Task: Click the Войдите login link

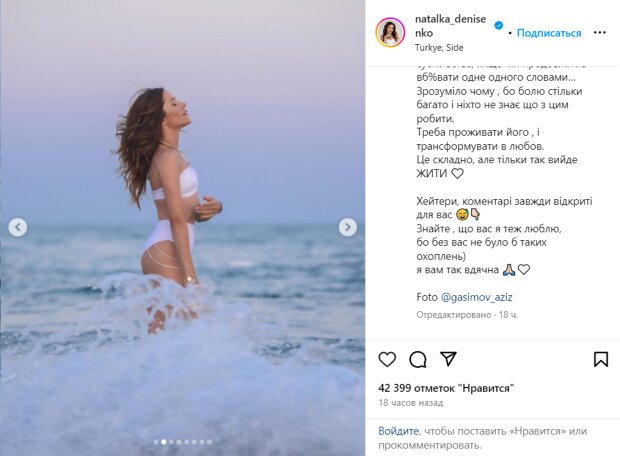Action: point(398,431)
